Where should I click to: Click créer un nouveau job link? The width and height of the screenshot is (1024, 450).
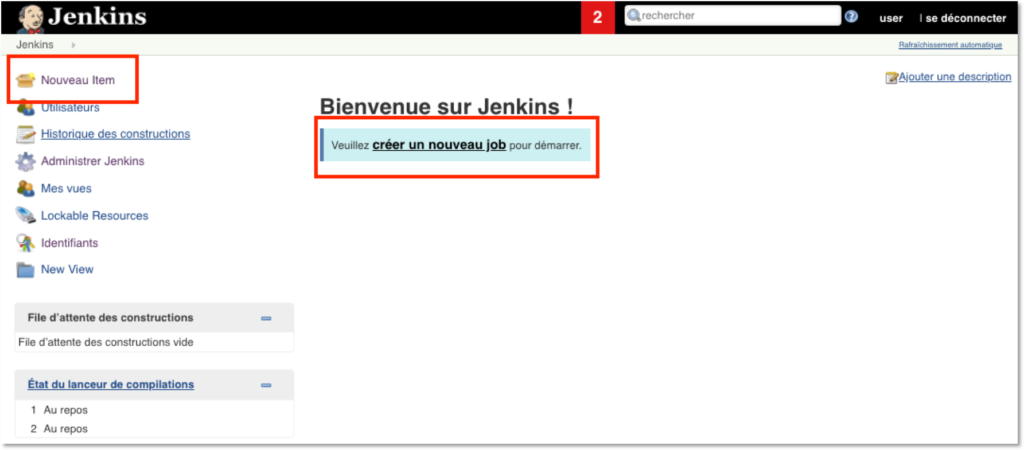pos(439,145)
